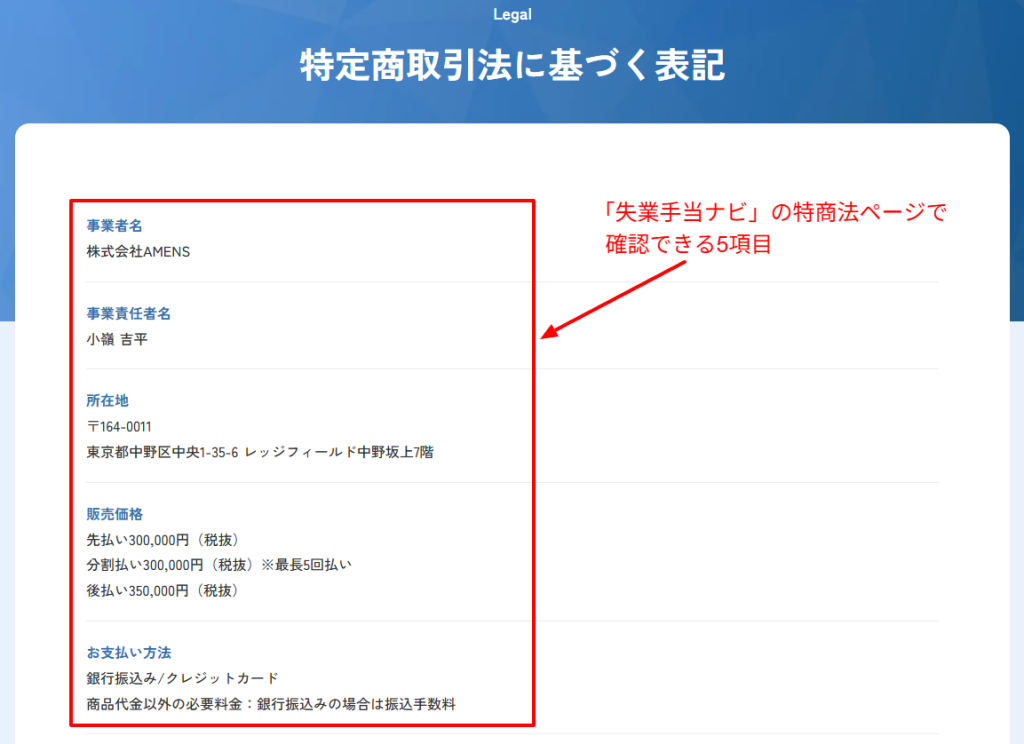1024x744 pixels.
Task: Click the line 分割払い300,000円 最長5回払い
Action: click(219, 565)
